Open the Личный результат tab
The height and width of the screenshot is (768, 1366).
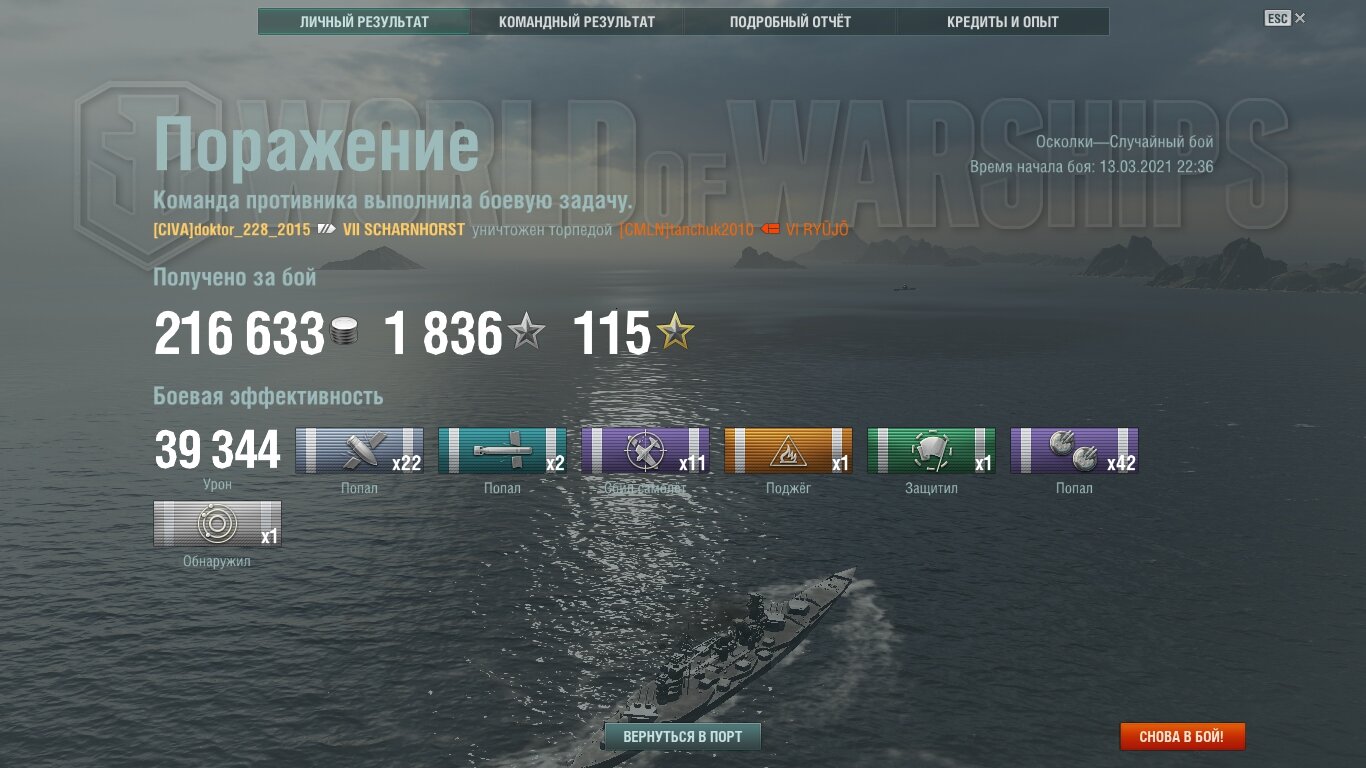click(x=364, y=21)
